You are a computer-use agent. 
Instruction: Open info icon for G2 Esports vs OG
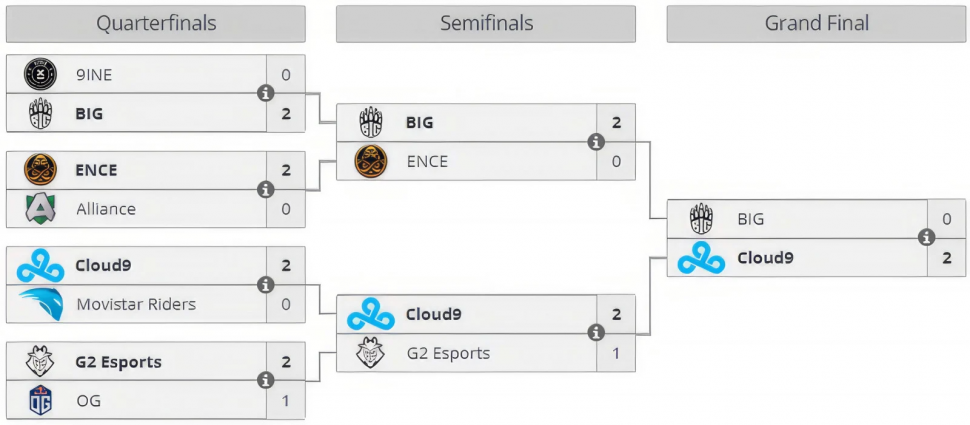266,380
